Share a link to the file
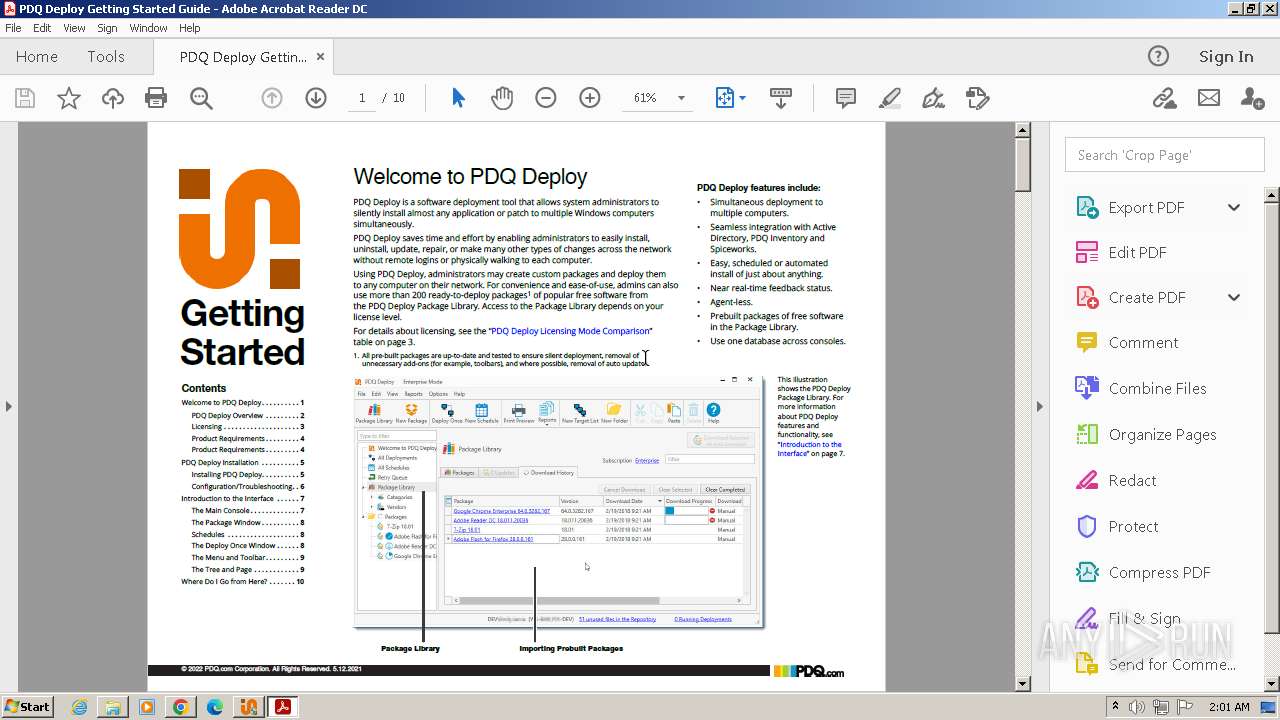The height and width of the screenshot is (720, 1280). click(1164, 98)
